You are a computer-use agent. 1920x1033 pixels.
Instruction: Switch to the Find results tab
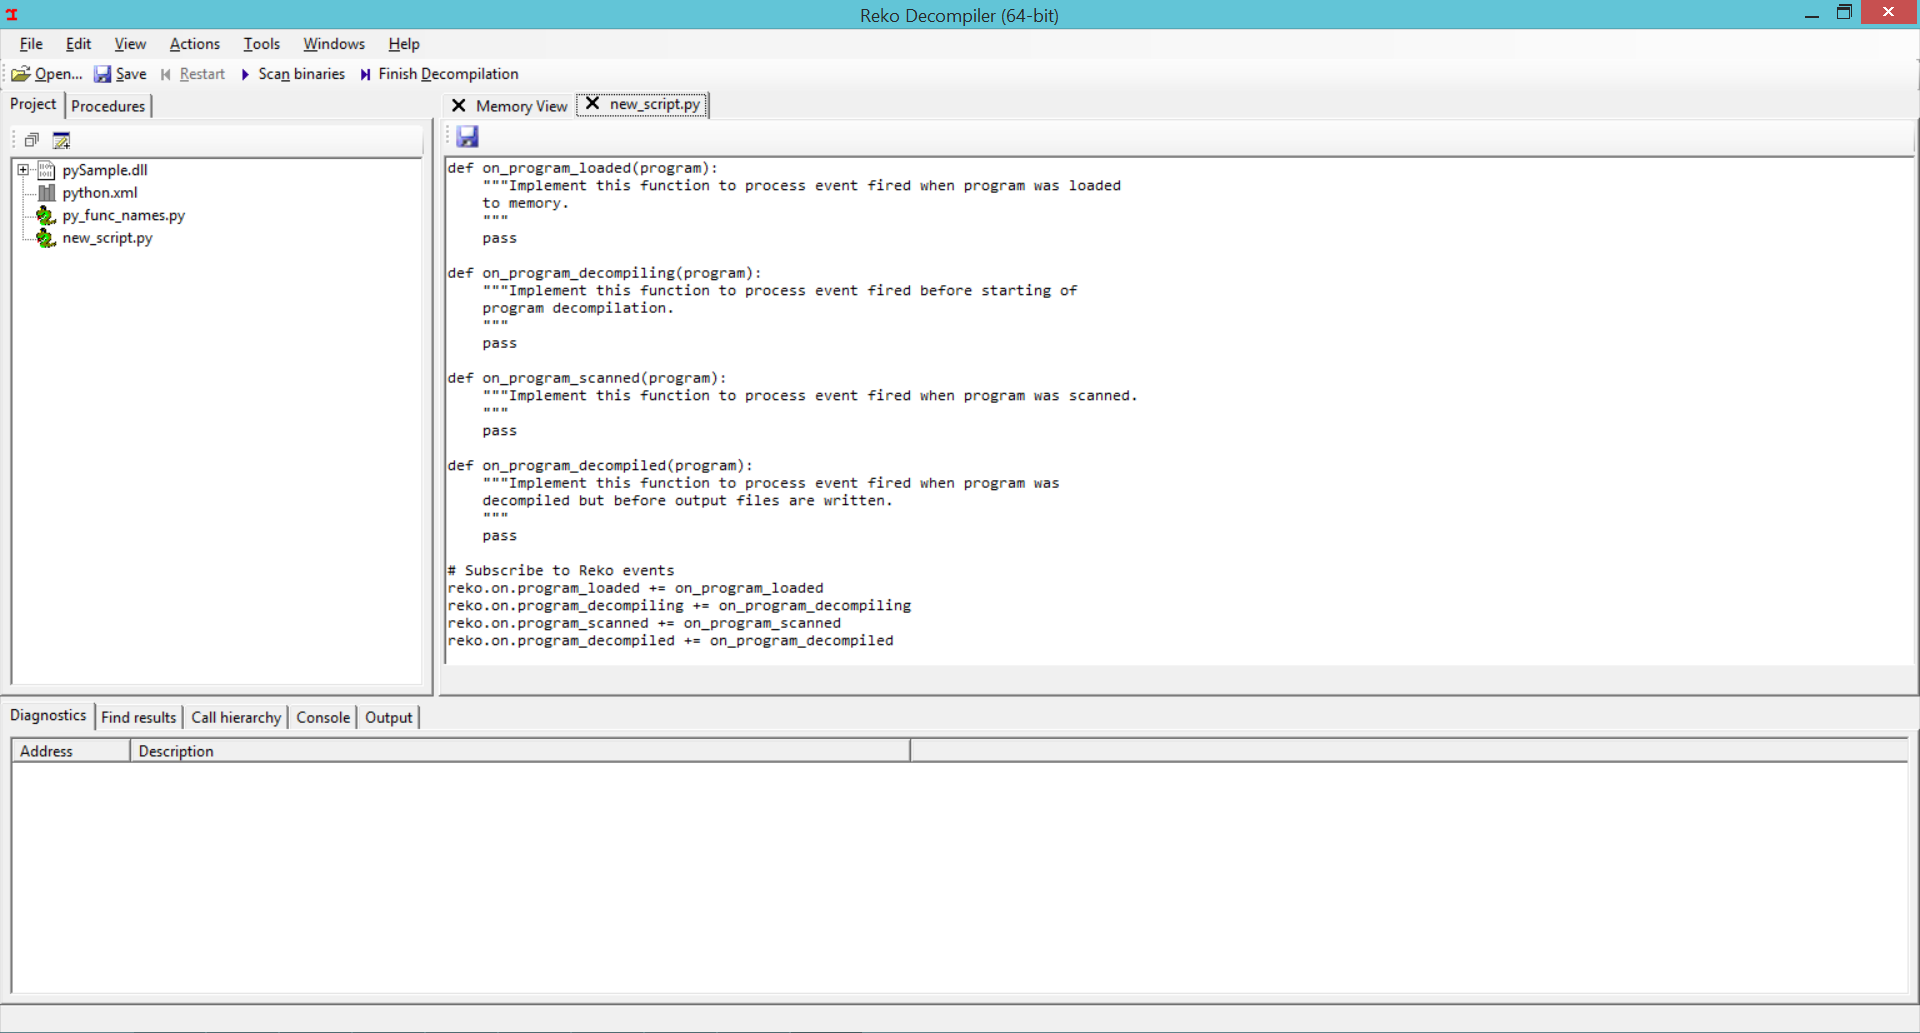click(x=138, y=717)
